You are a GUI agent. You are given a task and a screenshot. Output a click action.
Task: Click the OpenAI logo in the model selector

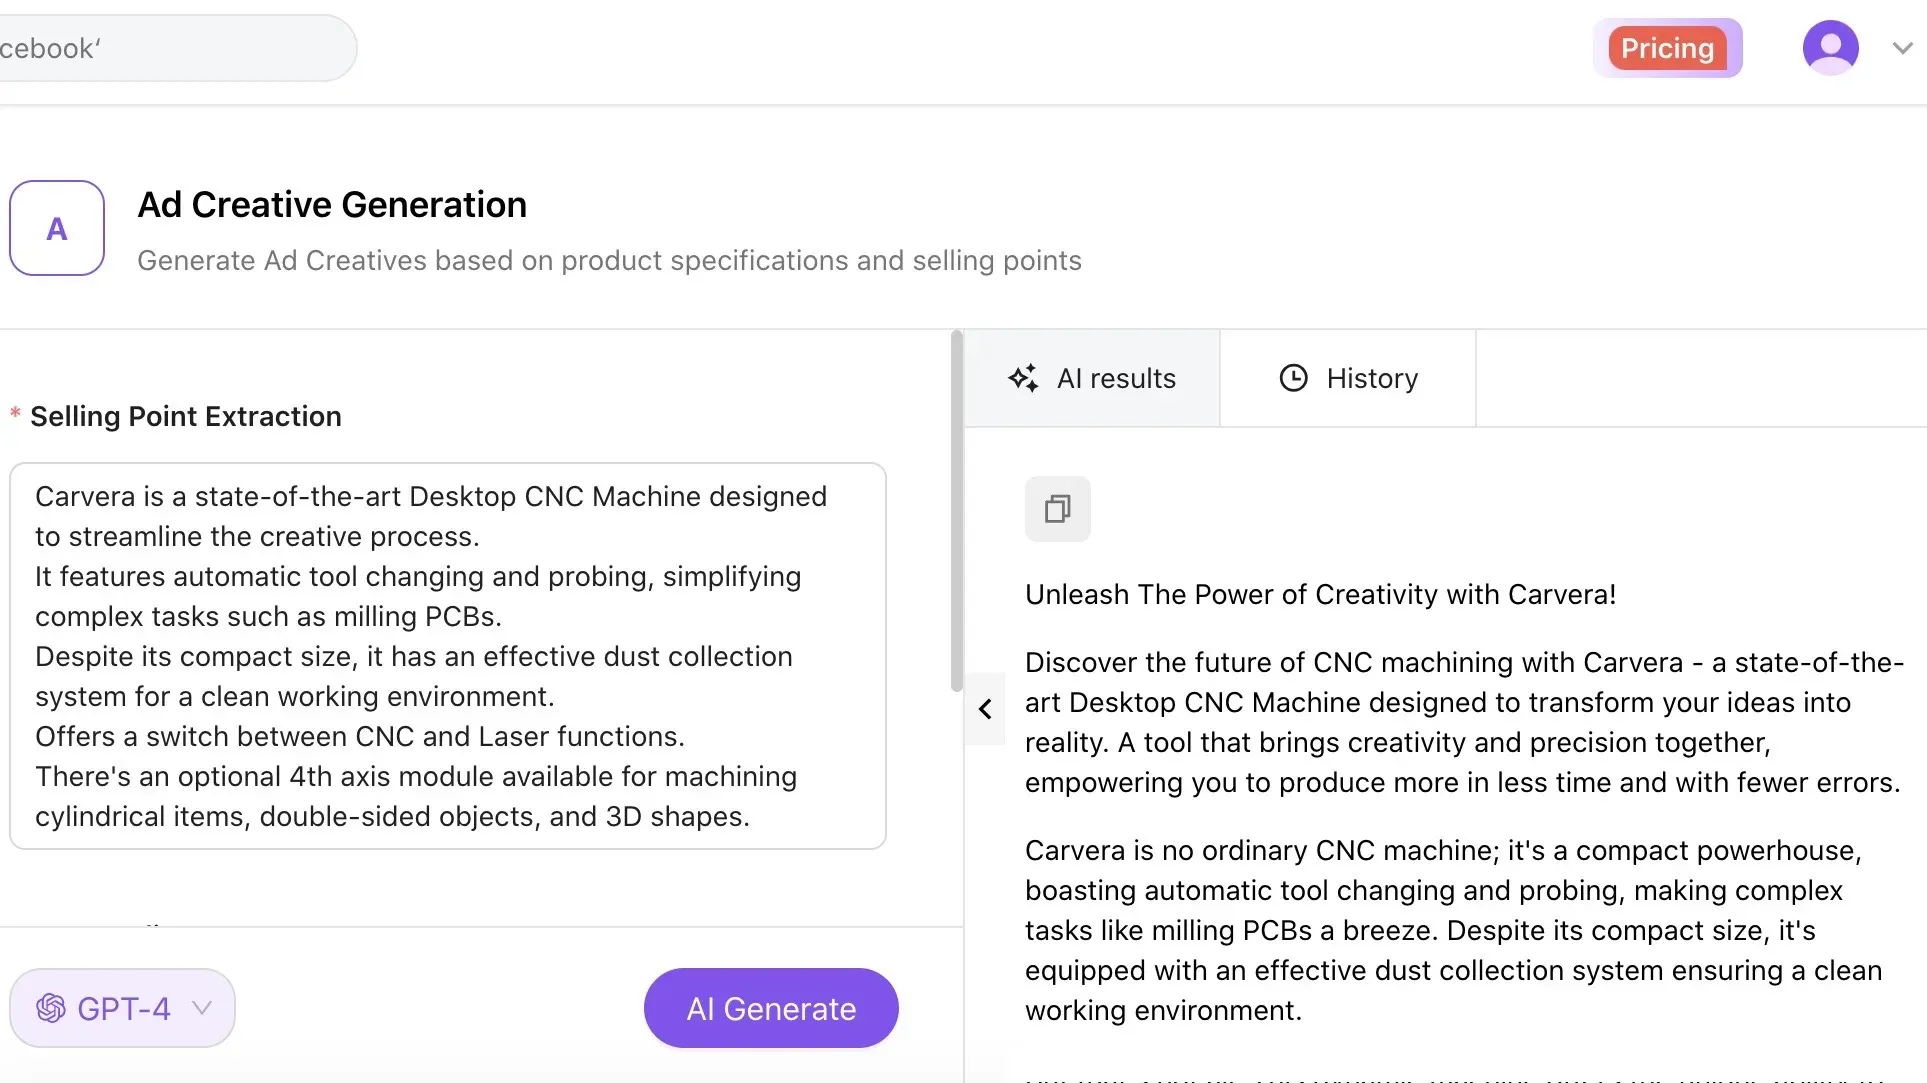coord(50,1008)
